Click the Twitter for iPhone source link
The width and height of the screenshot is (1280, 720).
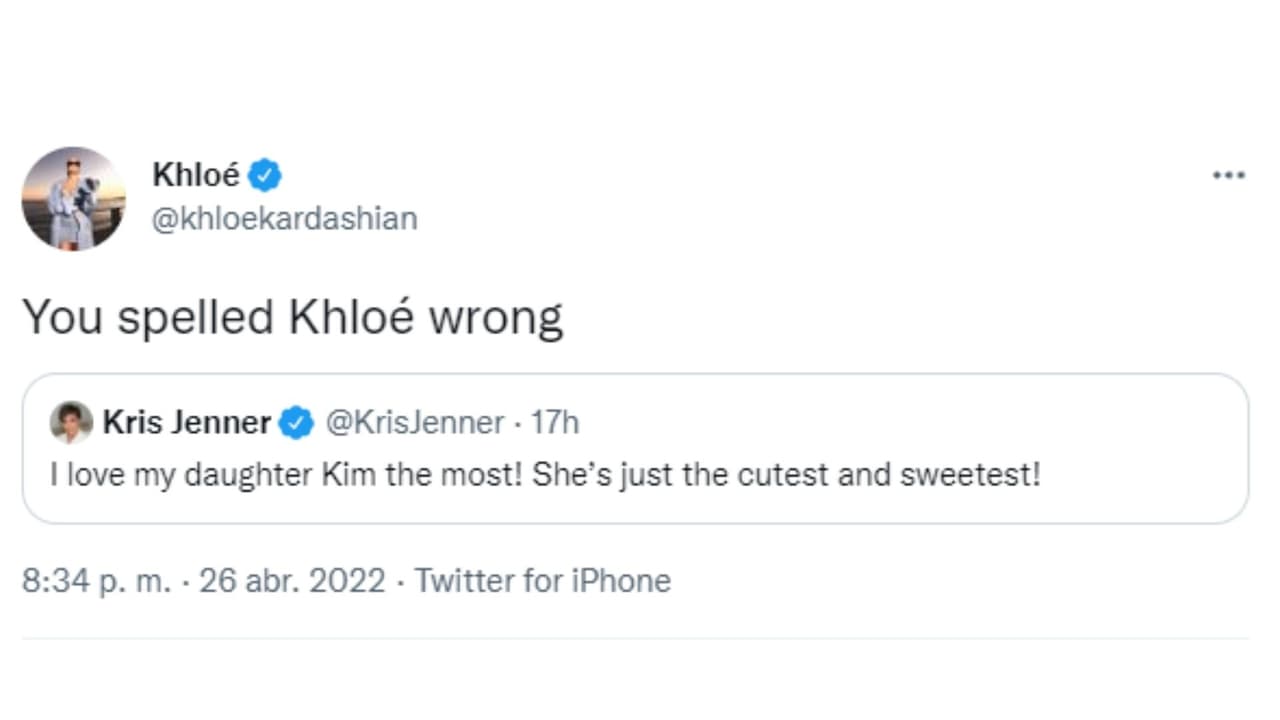pos(544,580)
